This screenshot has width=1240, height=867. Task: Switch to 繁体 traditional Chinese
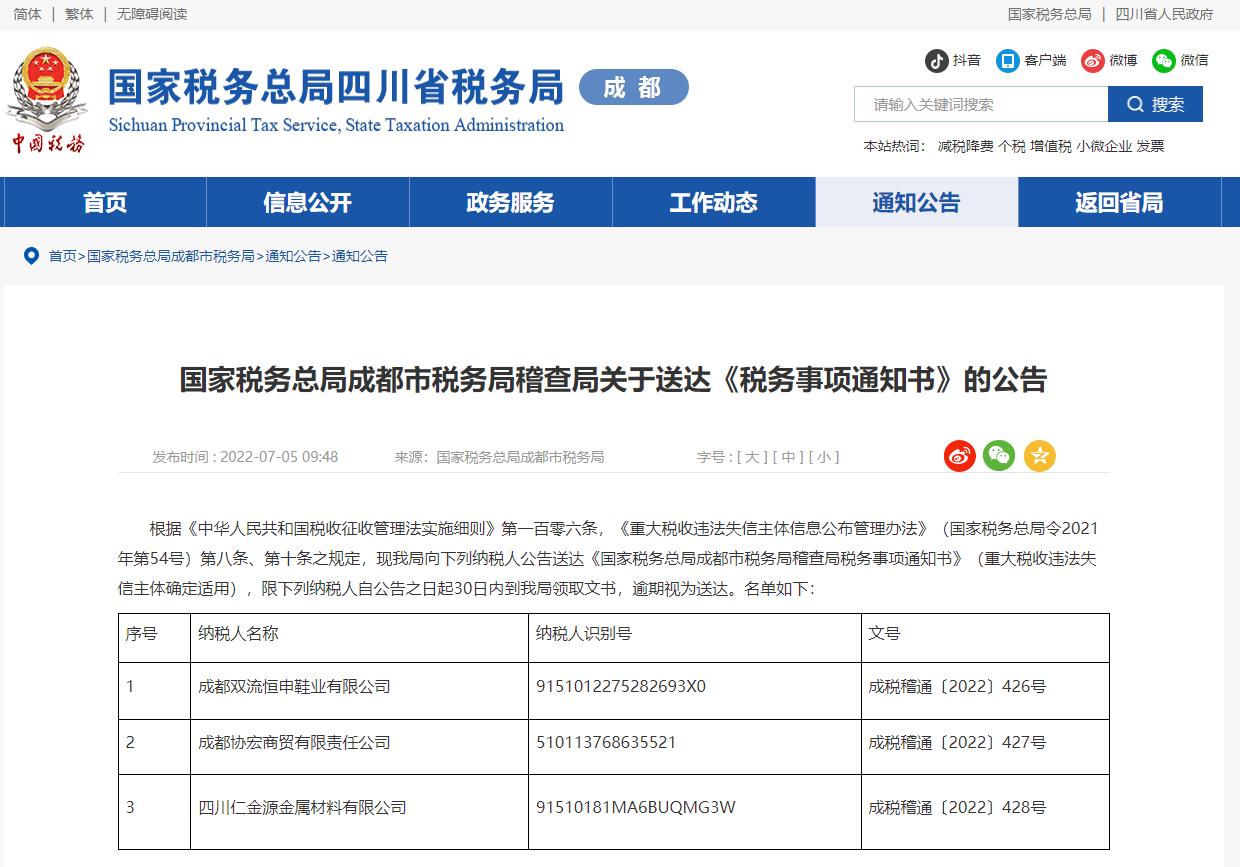click(79, 14)
